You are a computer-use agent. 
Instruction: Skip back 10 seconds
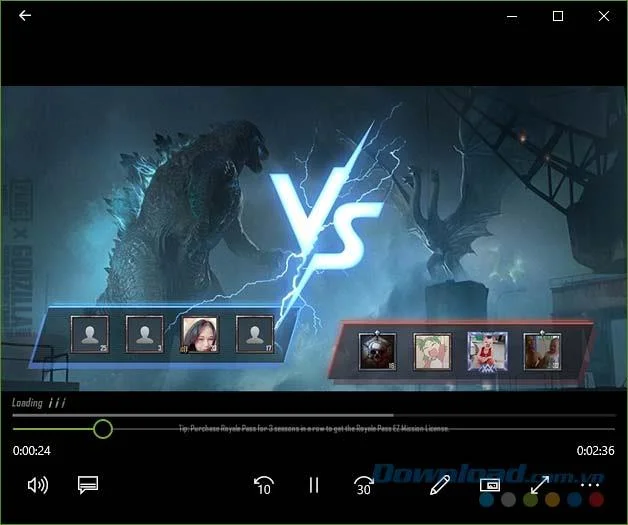pos(264,485)
